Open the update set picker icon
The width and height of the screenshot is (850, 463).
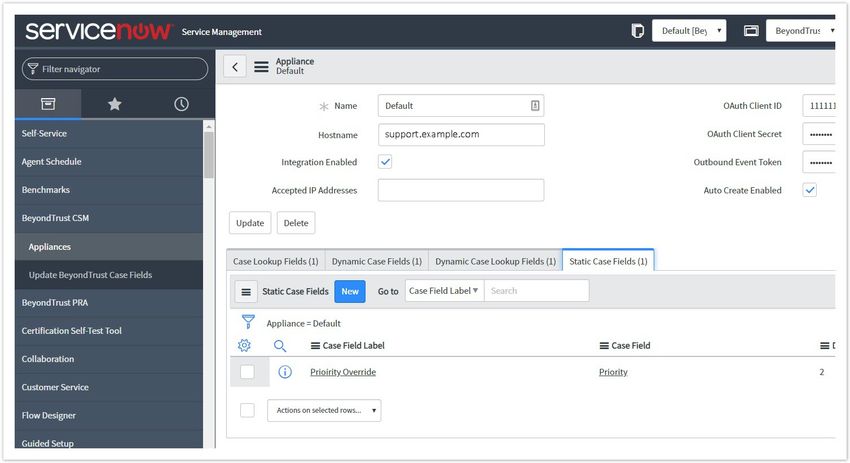point(638,31)
